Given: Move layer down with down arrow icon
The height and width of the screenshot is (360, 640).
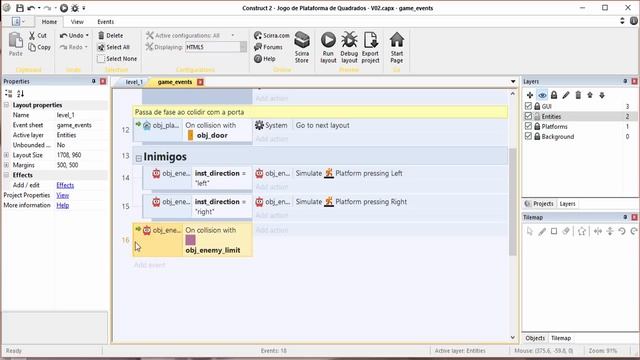Looking at the screenshot, I should (602, 95).
